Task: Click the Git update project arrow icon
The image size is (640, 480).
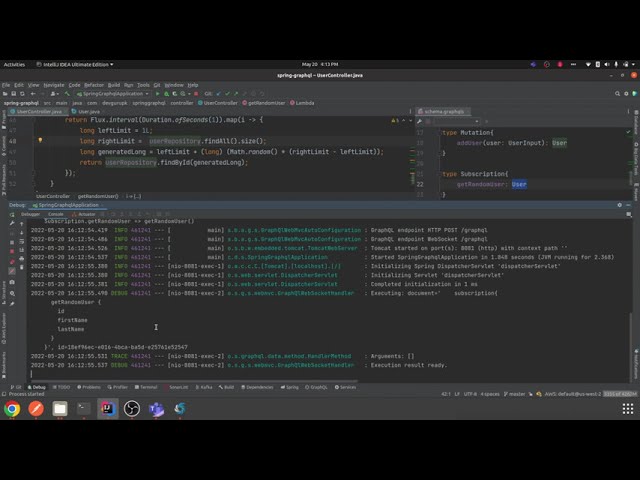Action: tap(218, 94)
